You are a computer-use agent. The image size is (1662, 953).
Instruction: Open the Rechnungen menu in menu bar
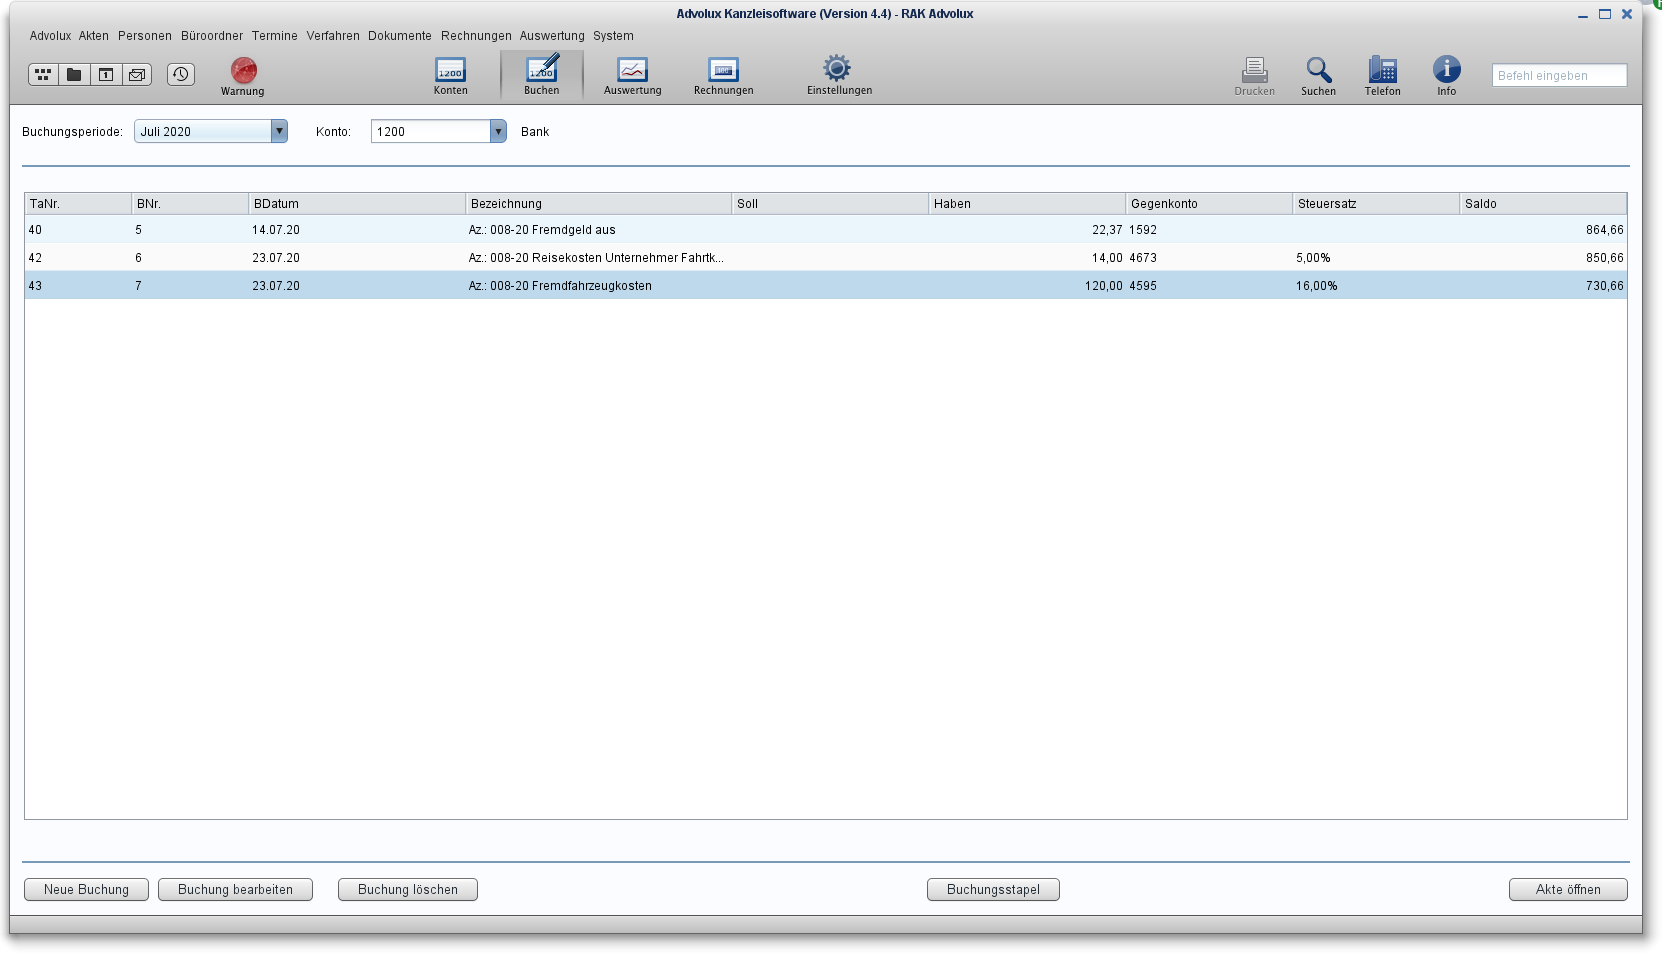[476, 36]
